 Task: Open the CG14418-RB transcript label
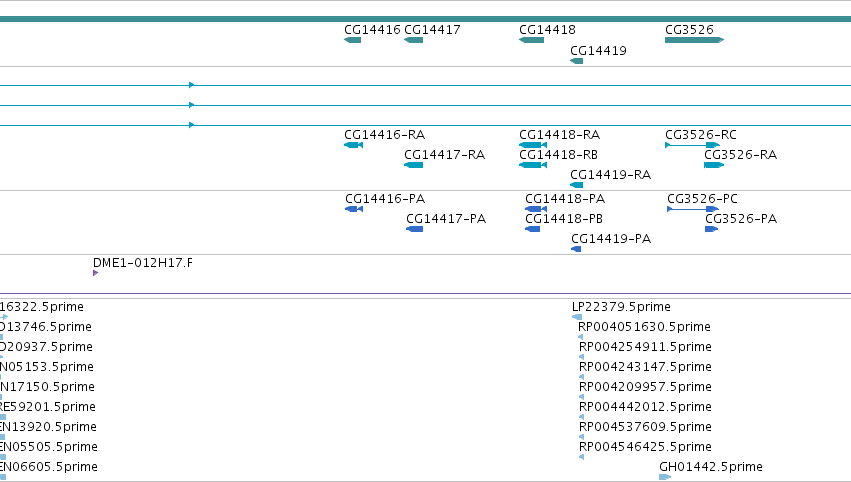click(x=558, y=155)
